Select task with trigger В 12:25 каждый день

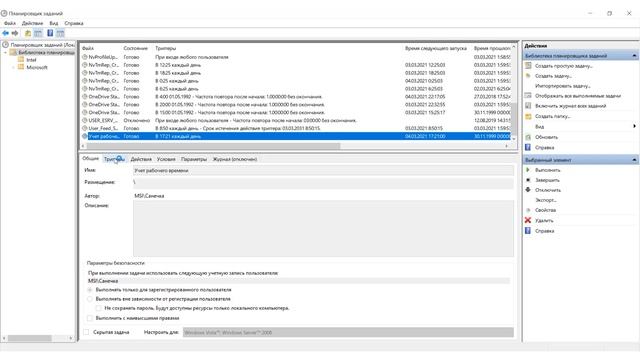click(x=296, y=65)
